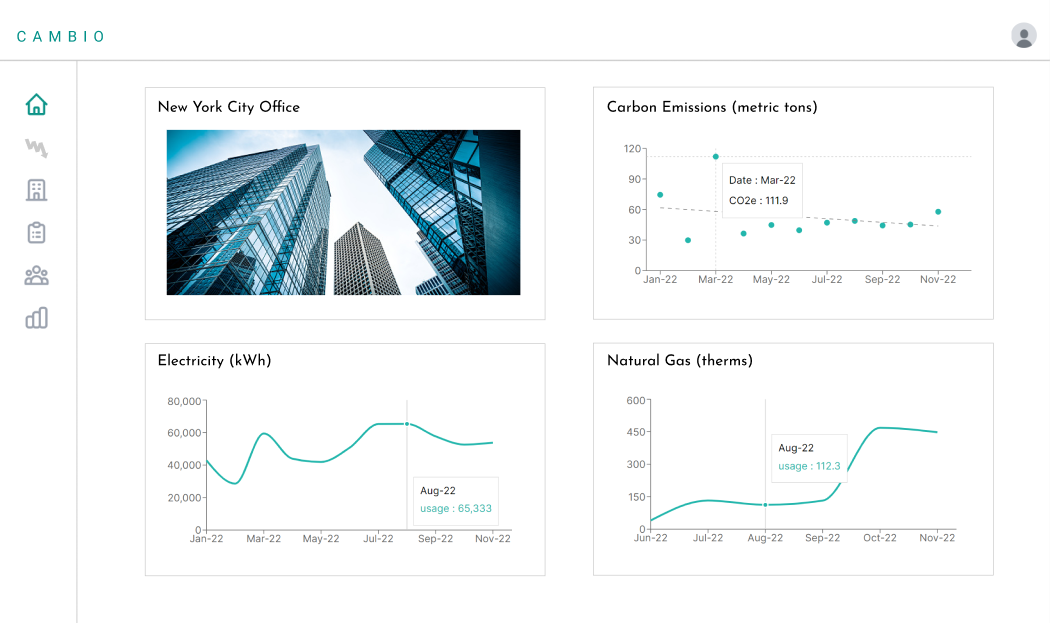1050x623 pixels.
Task: Click the CAMBIO logo
Action: 61,37
